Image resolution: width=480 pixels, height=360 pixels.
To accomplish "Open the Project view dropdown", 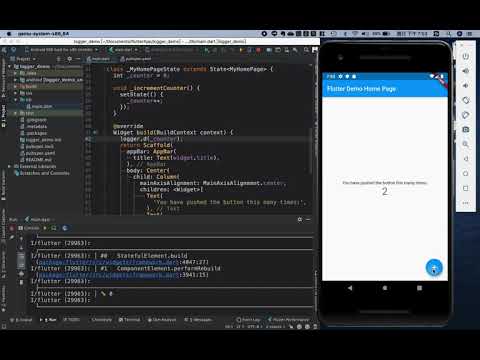I will coord(23,59).
